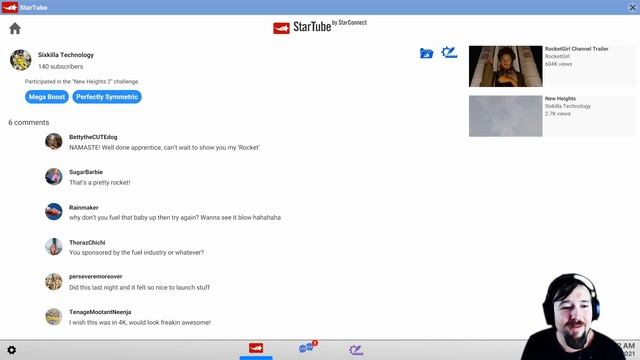Click the StarTube icon in title bar

[10, 7]
